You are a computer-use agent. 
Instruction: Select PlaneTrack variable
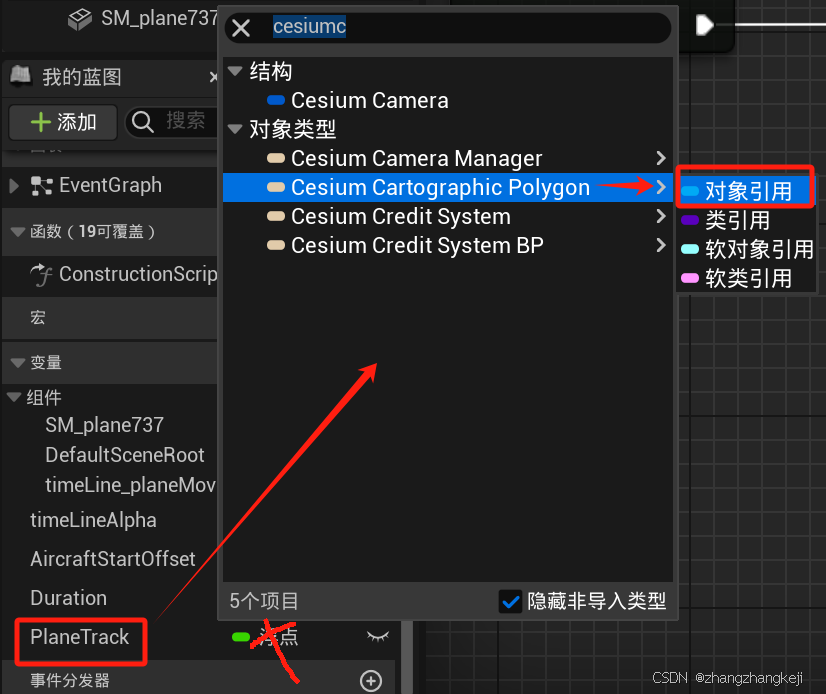[x=80, y=637]
